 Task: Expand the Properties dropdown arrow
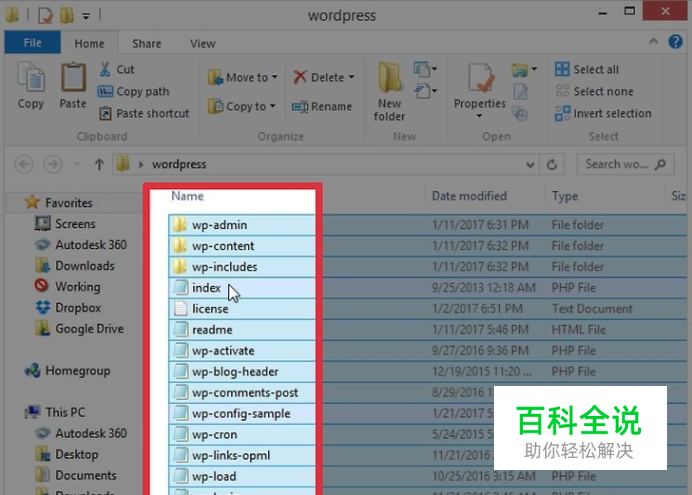480,116
